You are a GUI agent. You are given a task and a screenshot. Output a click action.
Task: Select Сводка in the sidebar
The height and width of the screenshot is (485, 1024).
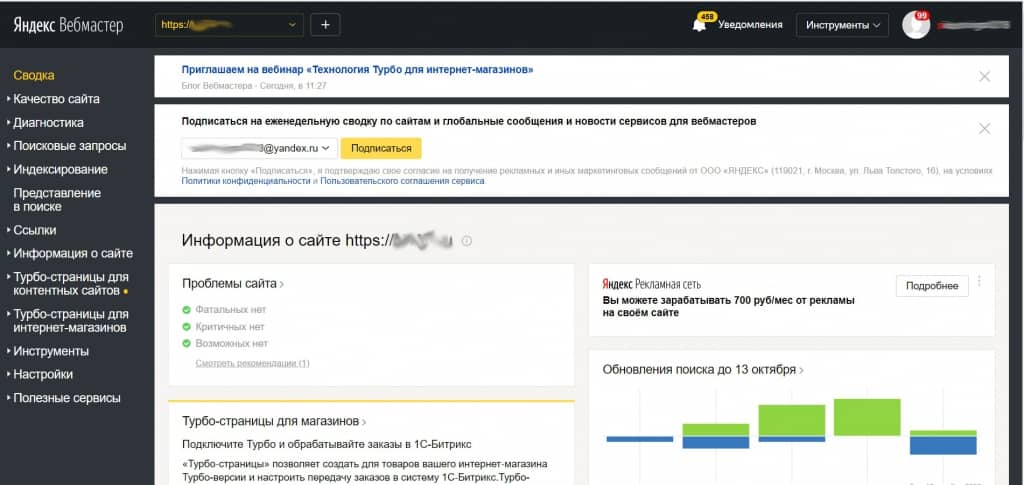pos(34,75)
